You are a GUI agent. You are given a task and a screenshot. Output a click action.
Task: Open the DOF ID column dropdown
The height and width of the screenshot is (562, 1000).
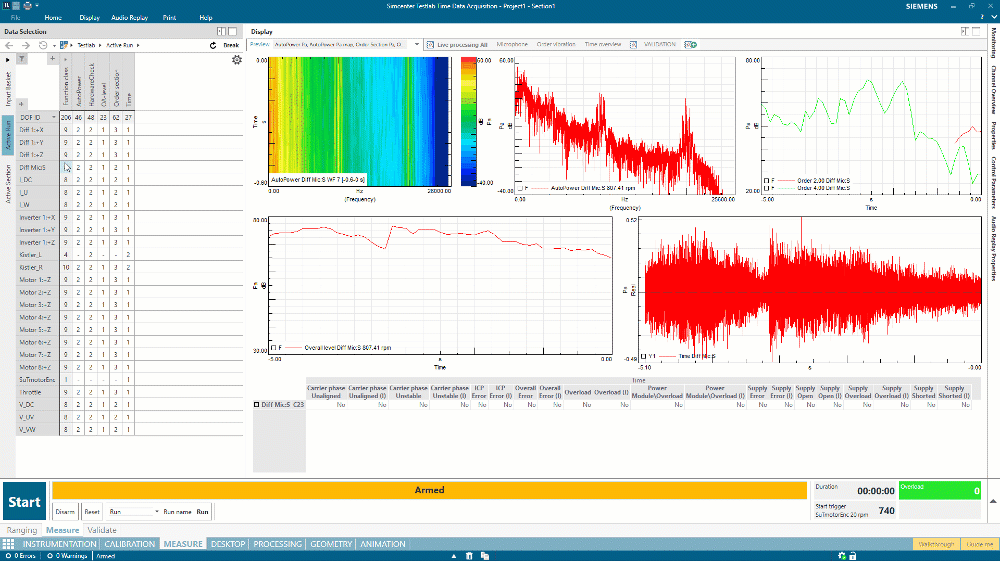pos(53,117)
